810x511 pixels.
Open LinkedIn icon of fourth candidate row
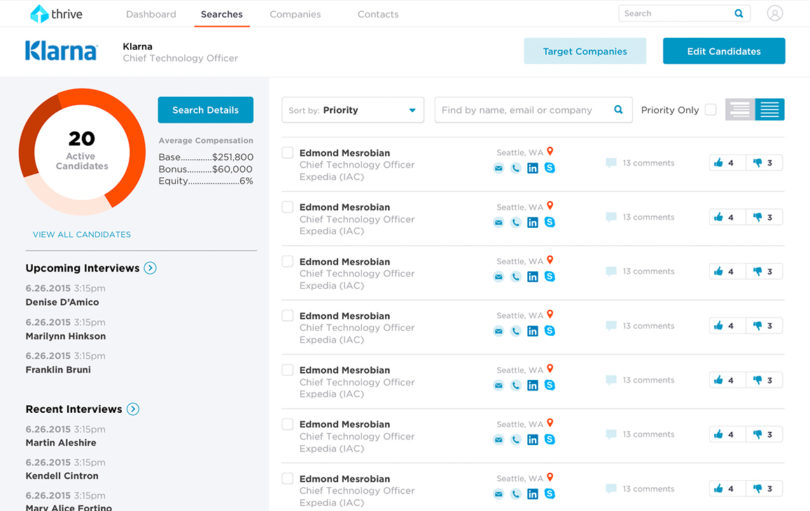(x=533, y=331)
